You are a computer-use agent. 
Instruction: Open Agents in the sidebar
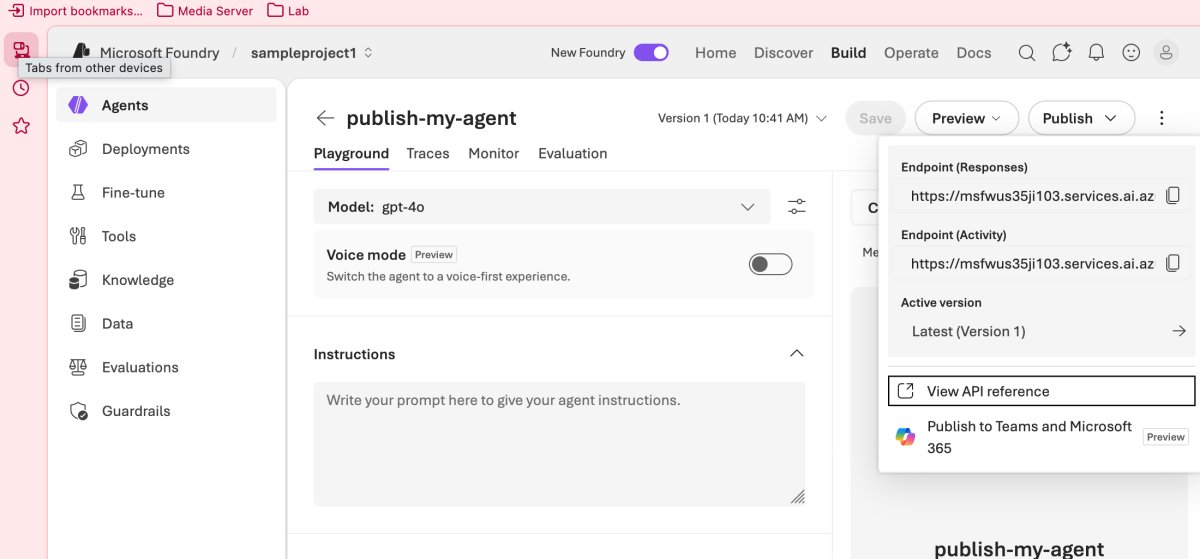pyautogui.click(x=165, y=105)
